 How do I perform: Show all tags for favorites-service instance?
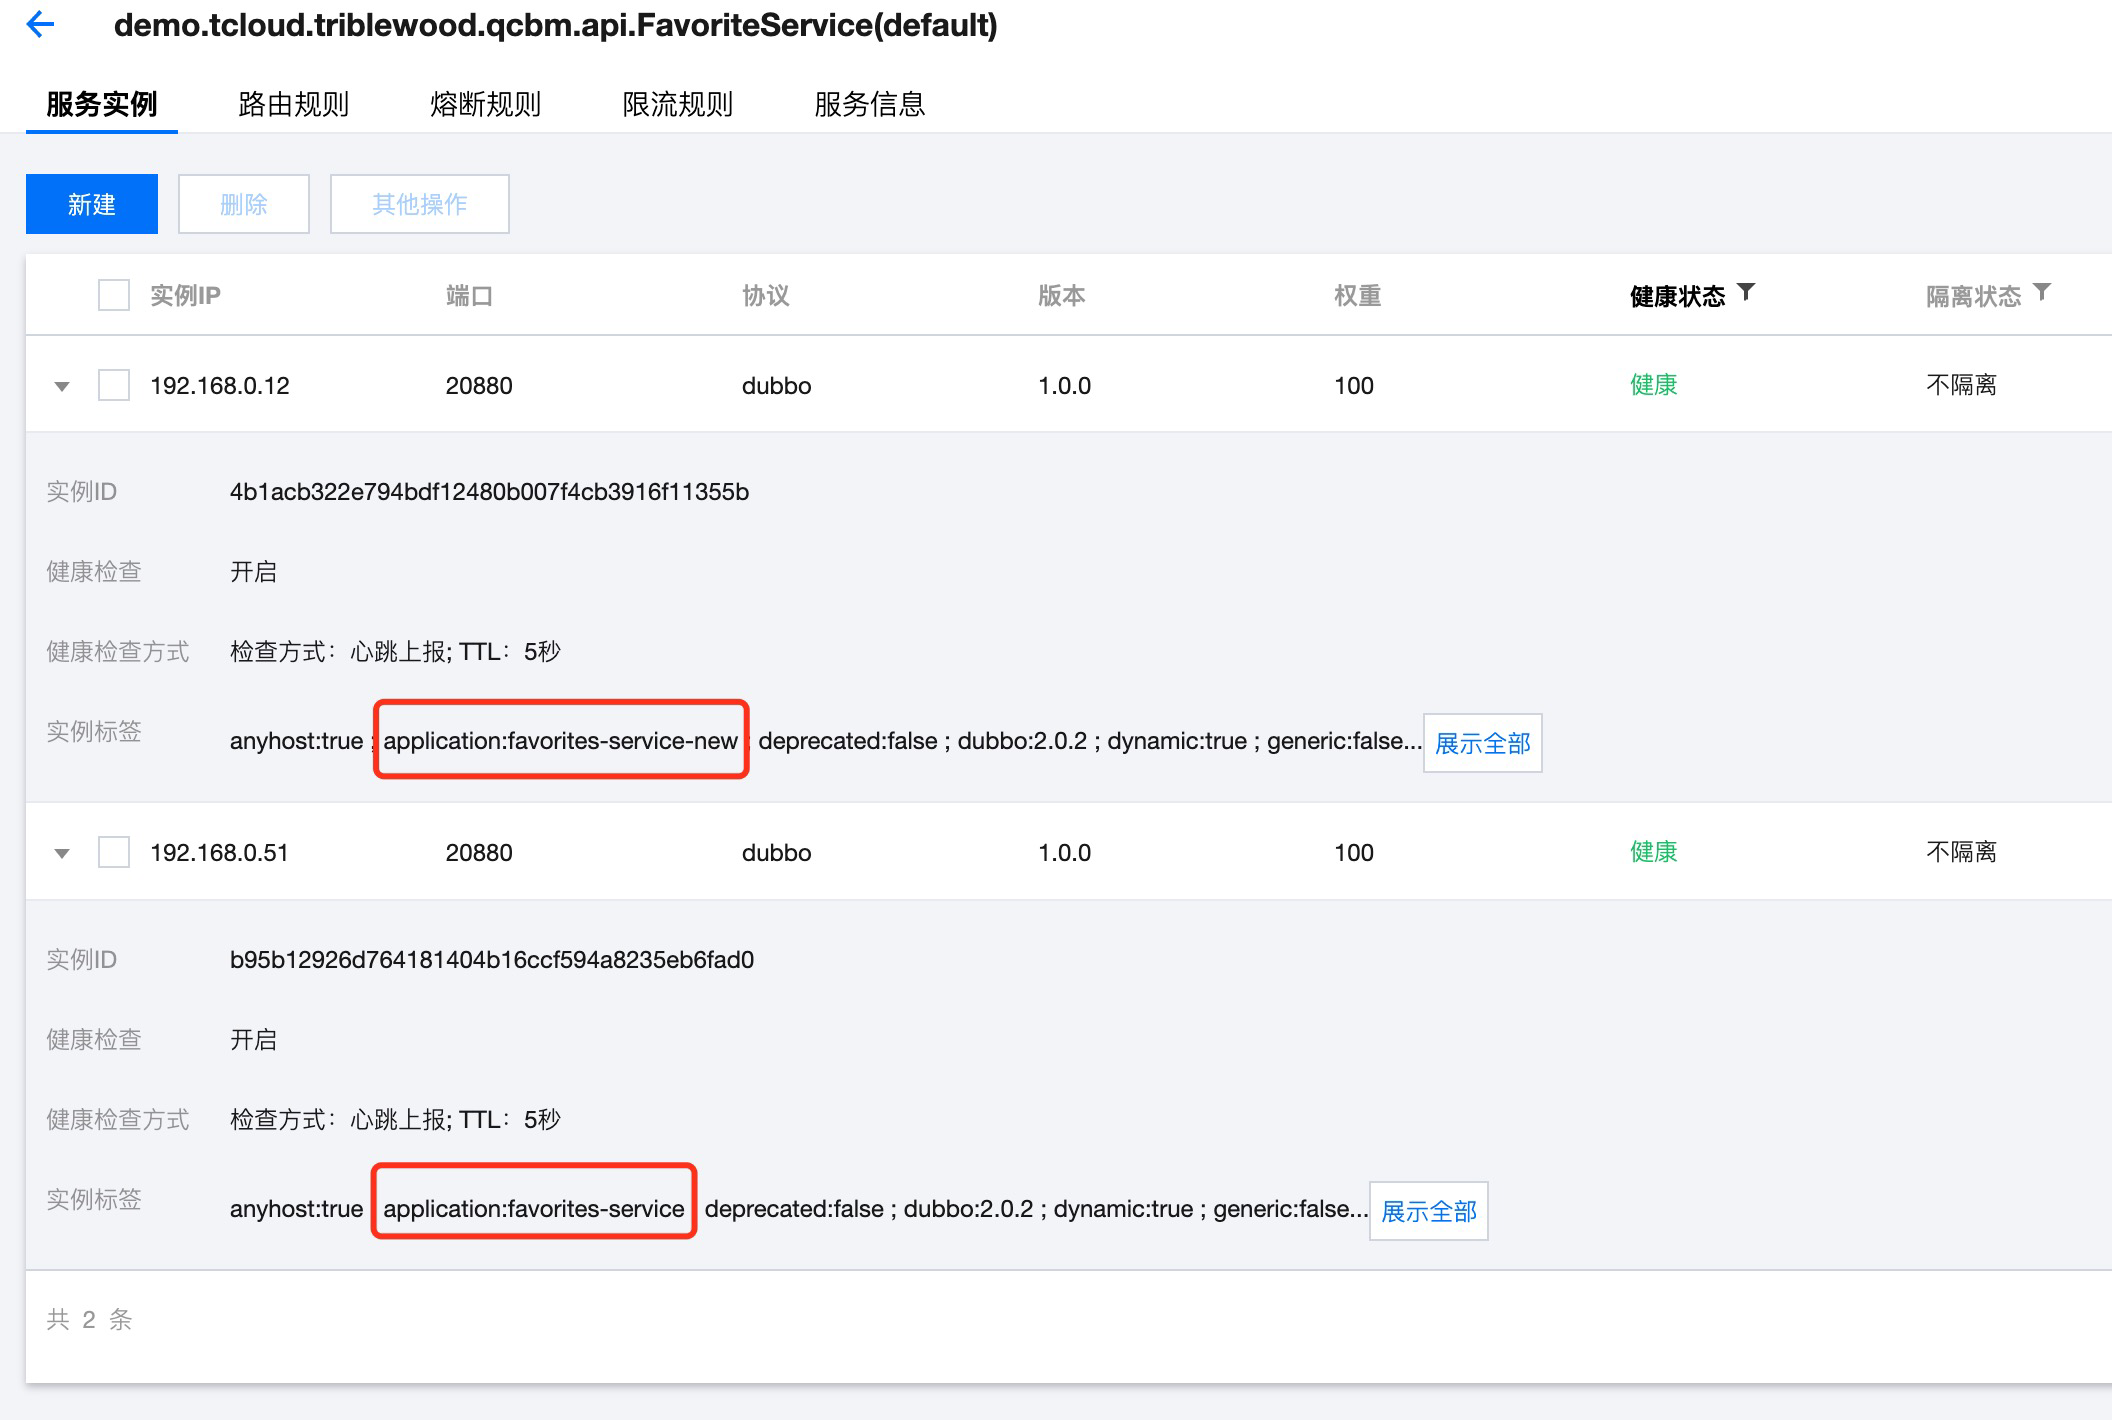click(x=1428, y=1211)
